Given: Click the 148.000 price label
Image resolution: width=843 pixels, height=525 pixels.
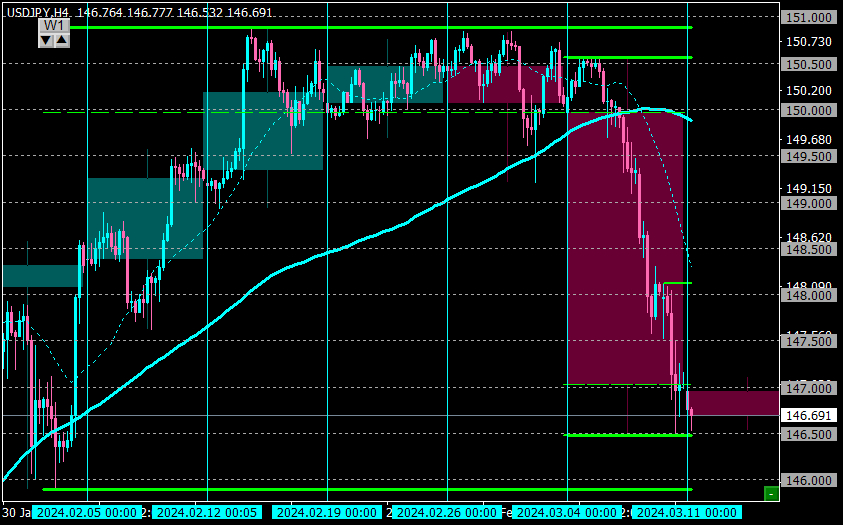Looking at the screenshot, I should 809,296.
